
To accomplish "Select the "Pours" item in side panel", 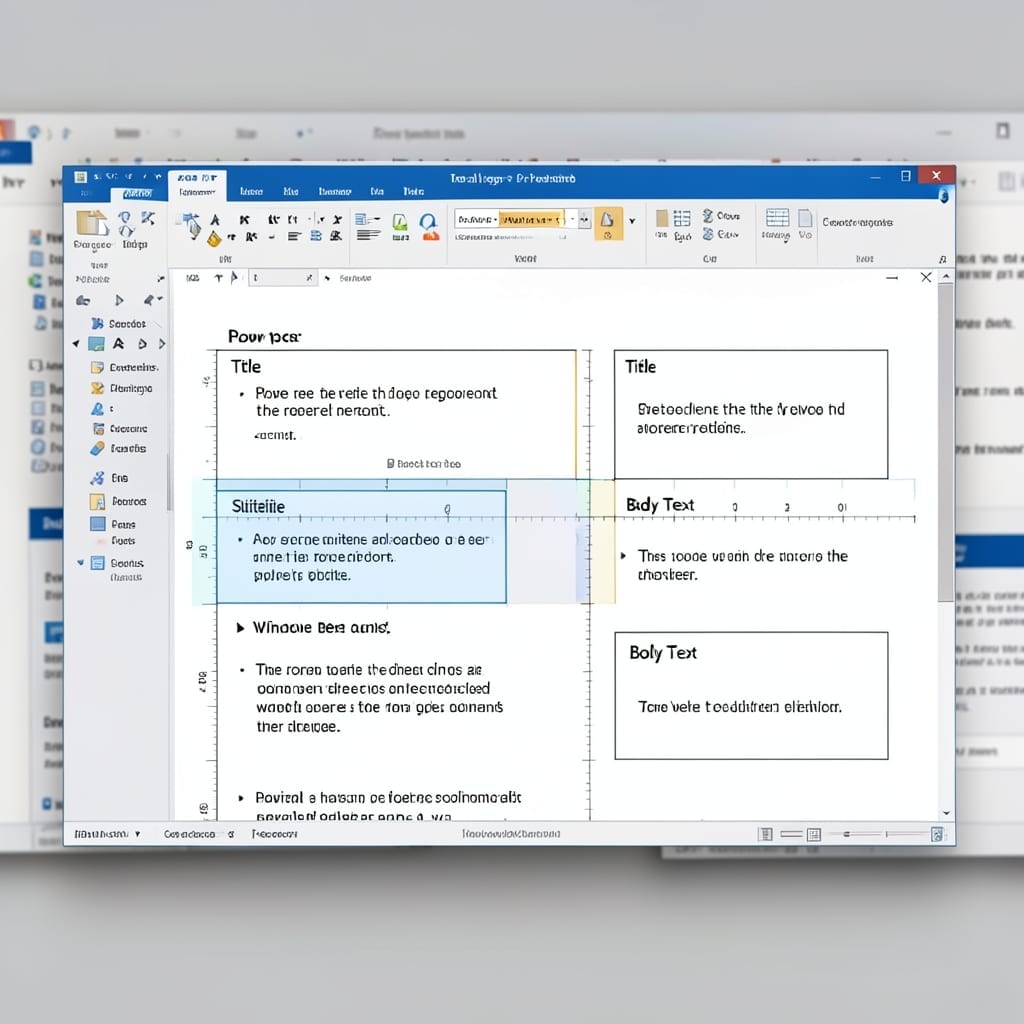I will point(123,524).
